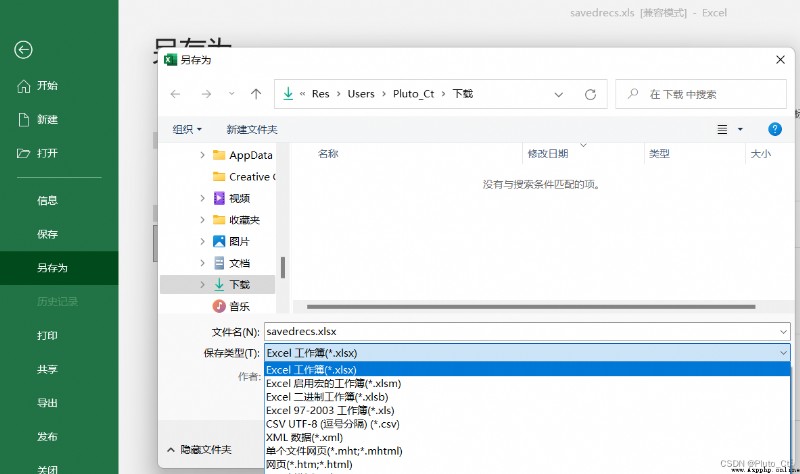
Task: Click the view layout list icon
Action: point(722,130)
